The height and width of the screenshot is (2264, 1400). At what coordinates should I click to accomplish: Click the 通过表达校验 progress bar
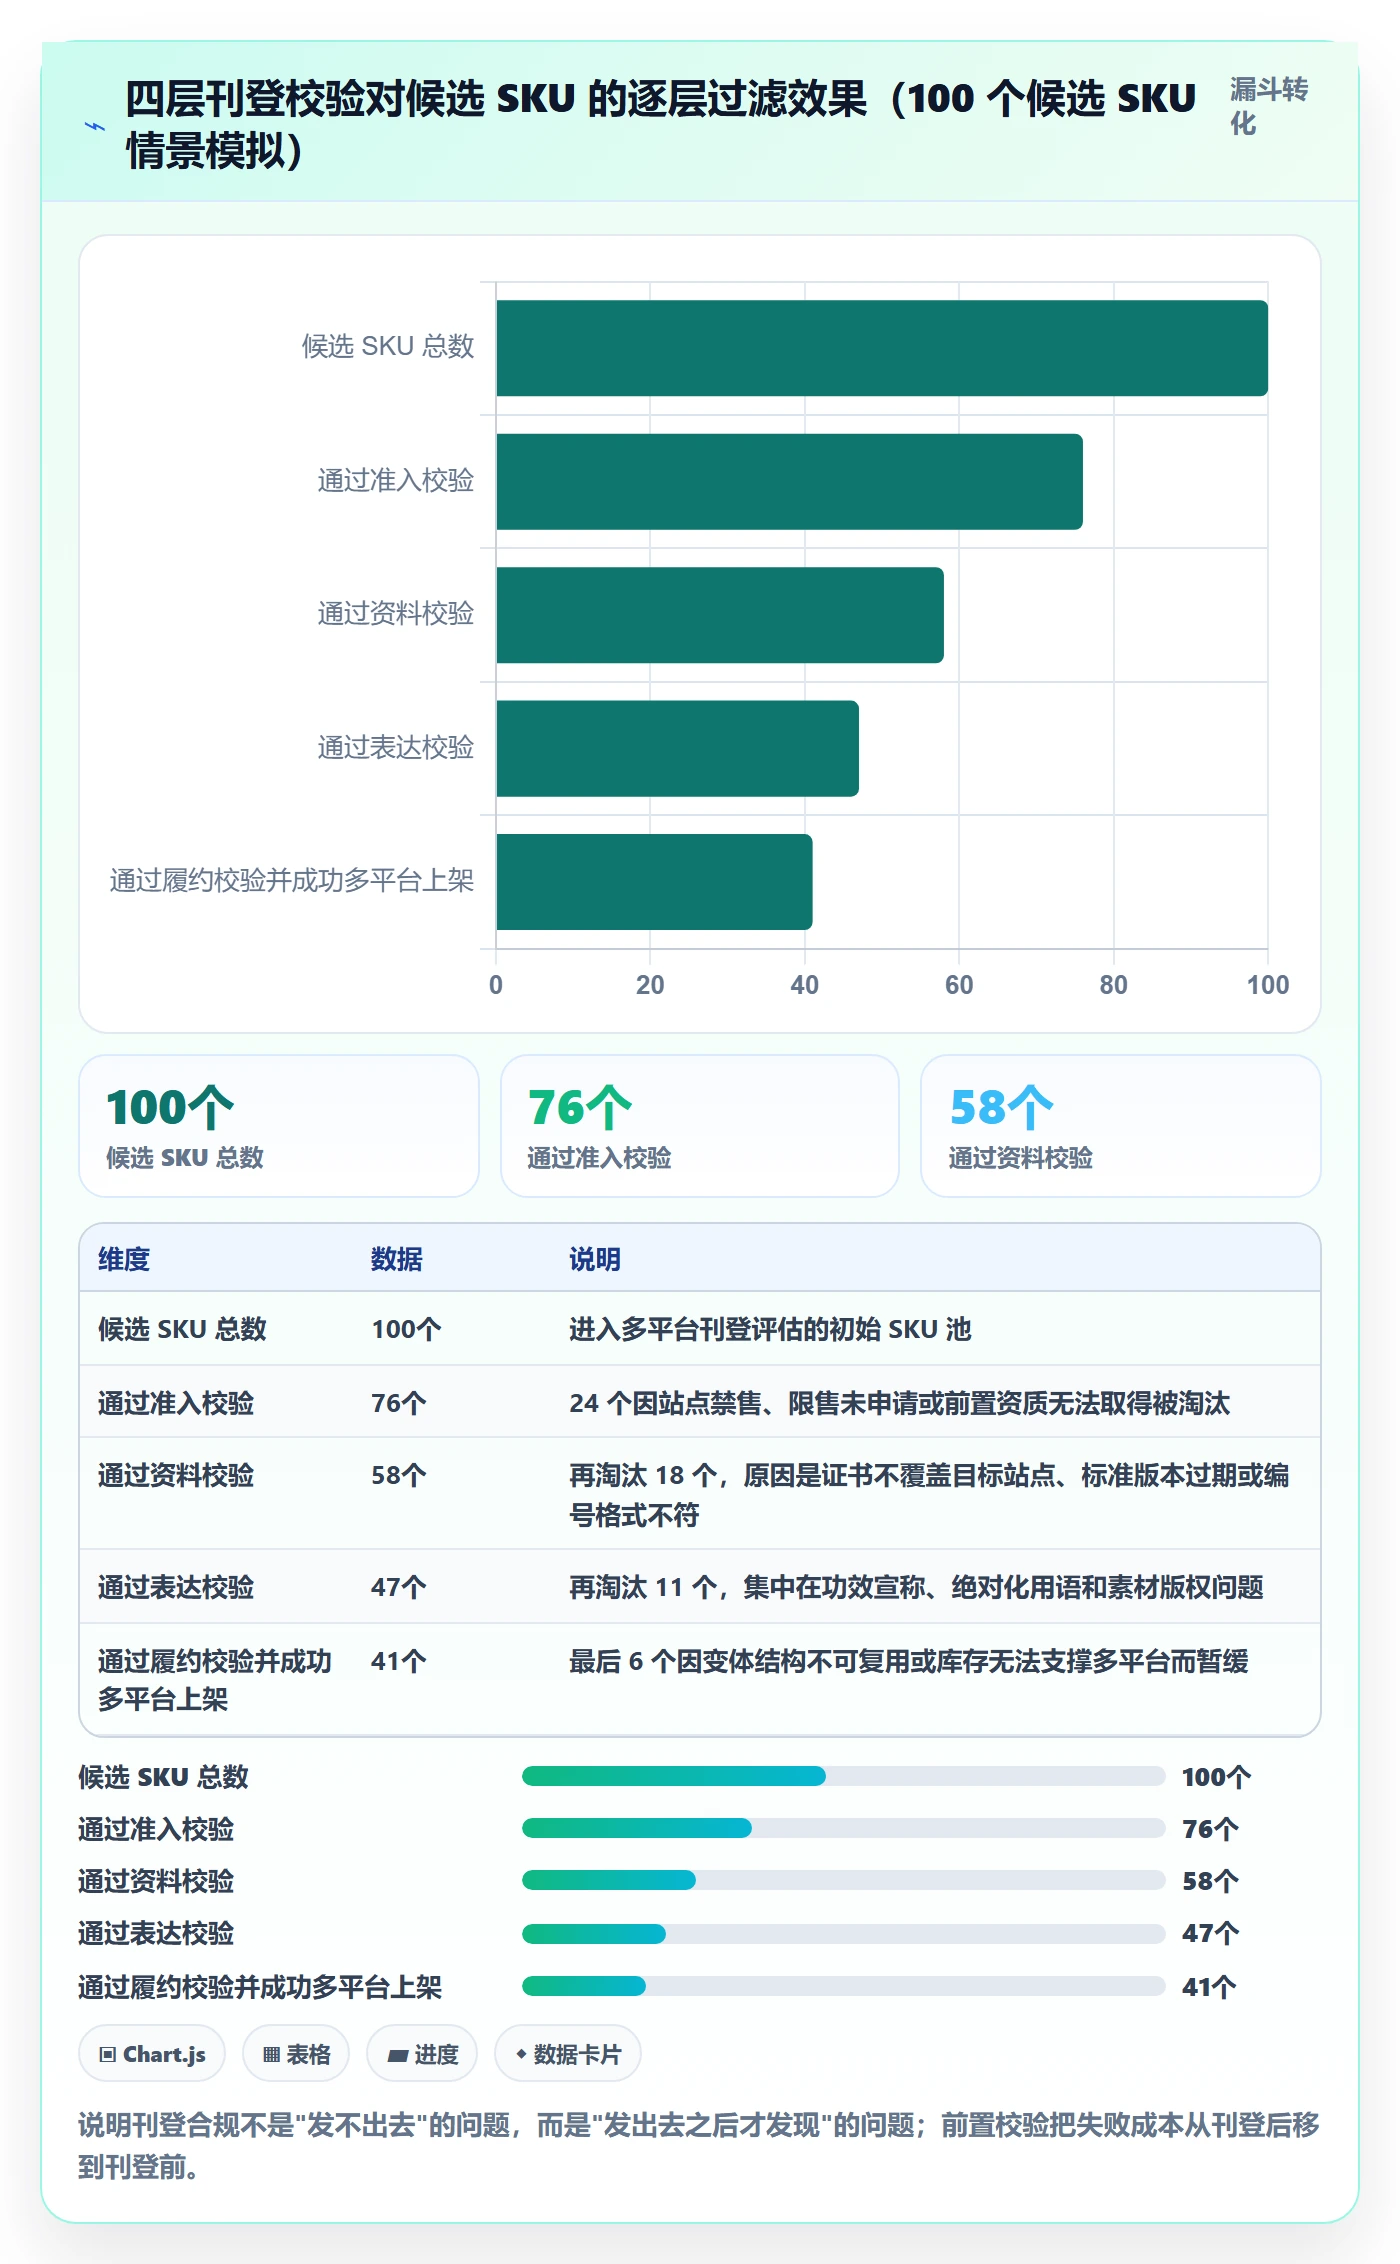(843, 1934)
